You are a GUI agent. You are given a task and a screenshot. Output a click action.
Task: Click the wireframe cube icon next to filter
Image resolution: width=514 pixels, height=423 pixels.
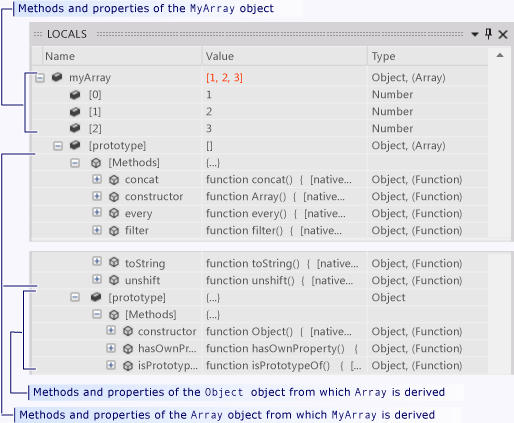(114, 231)
